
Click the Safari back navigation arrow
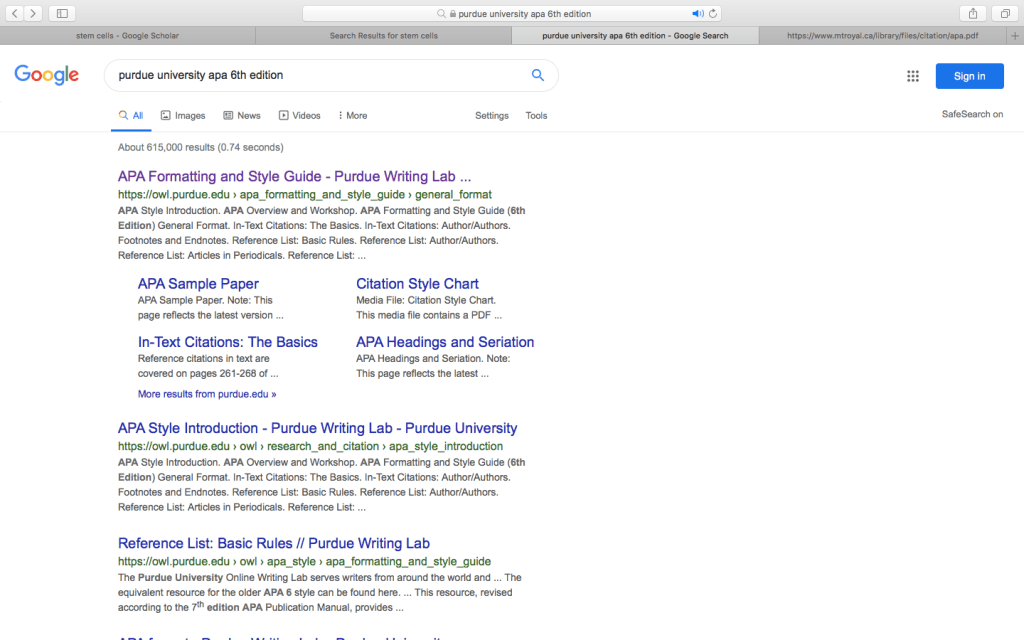[x=16, y=13]
